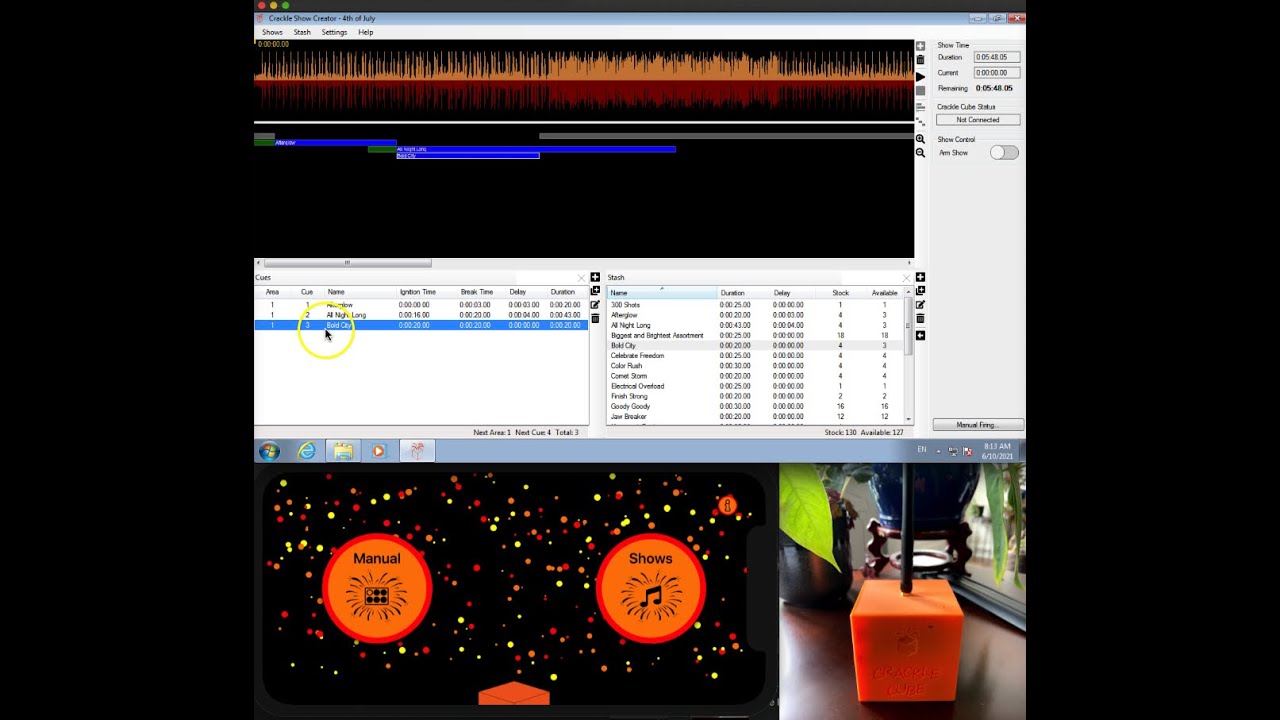Zoom in on the timeline

coord(920,139)
